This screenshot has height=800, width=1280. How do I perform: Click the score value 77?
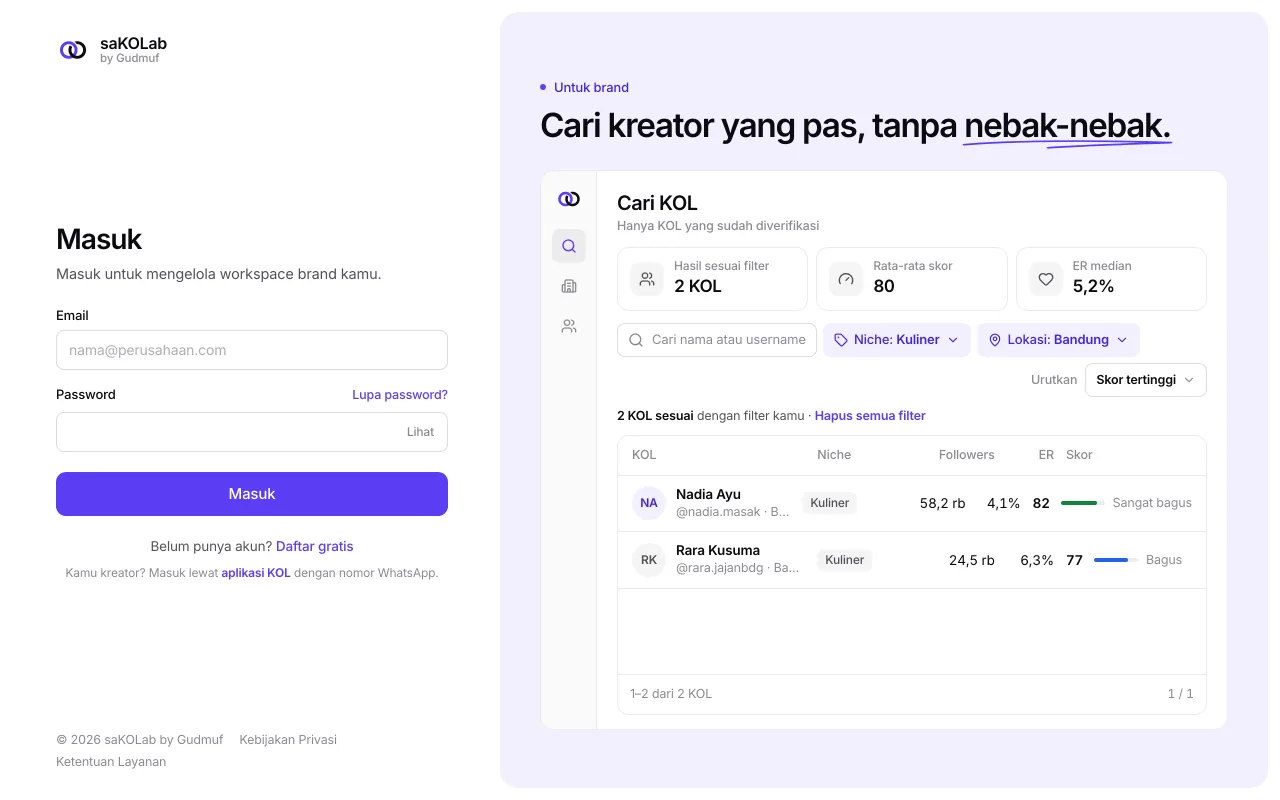point(1074,560)
